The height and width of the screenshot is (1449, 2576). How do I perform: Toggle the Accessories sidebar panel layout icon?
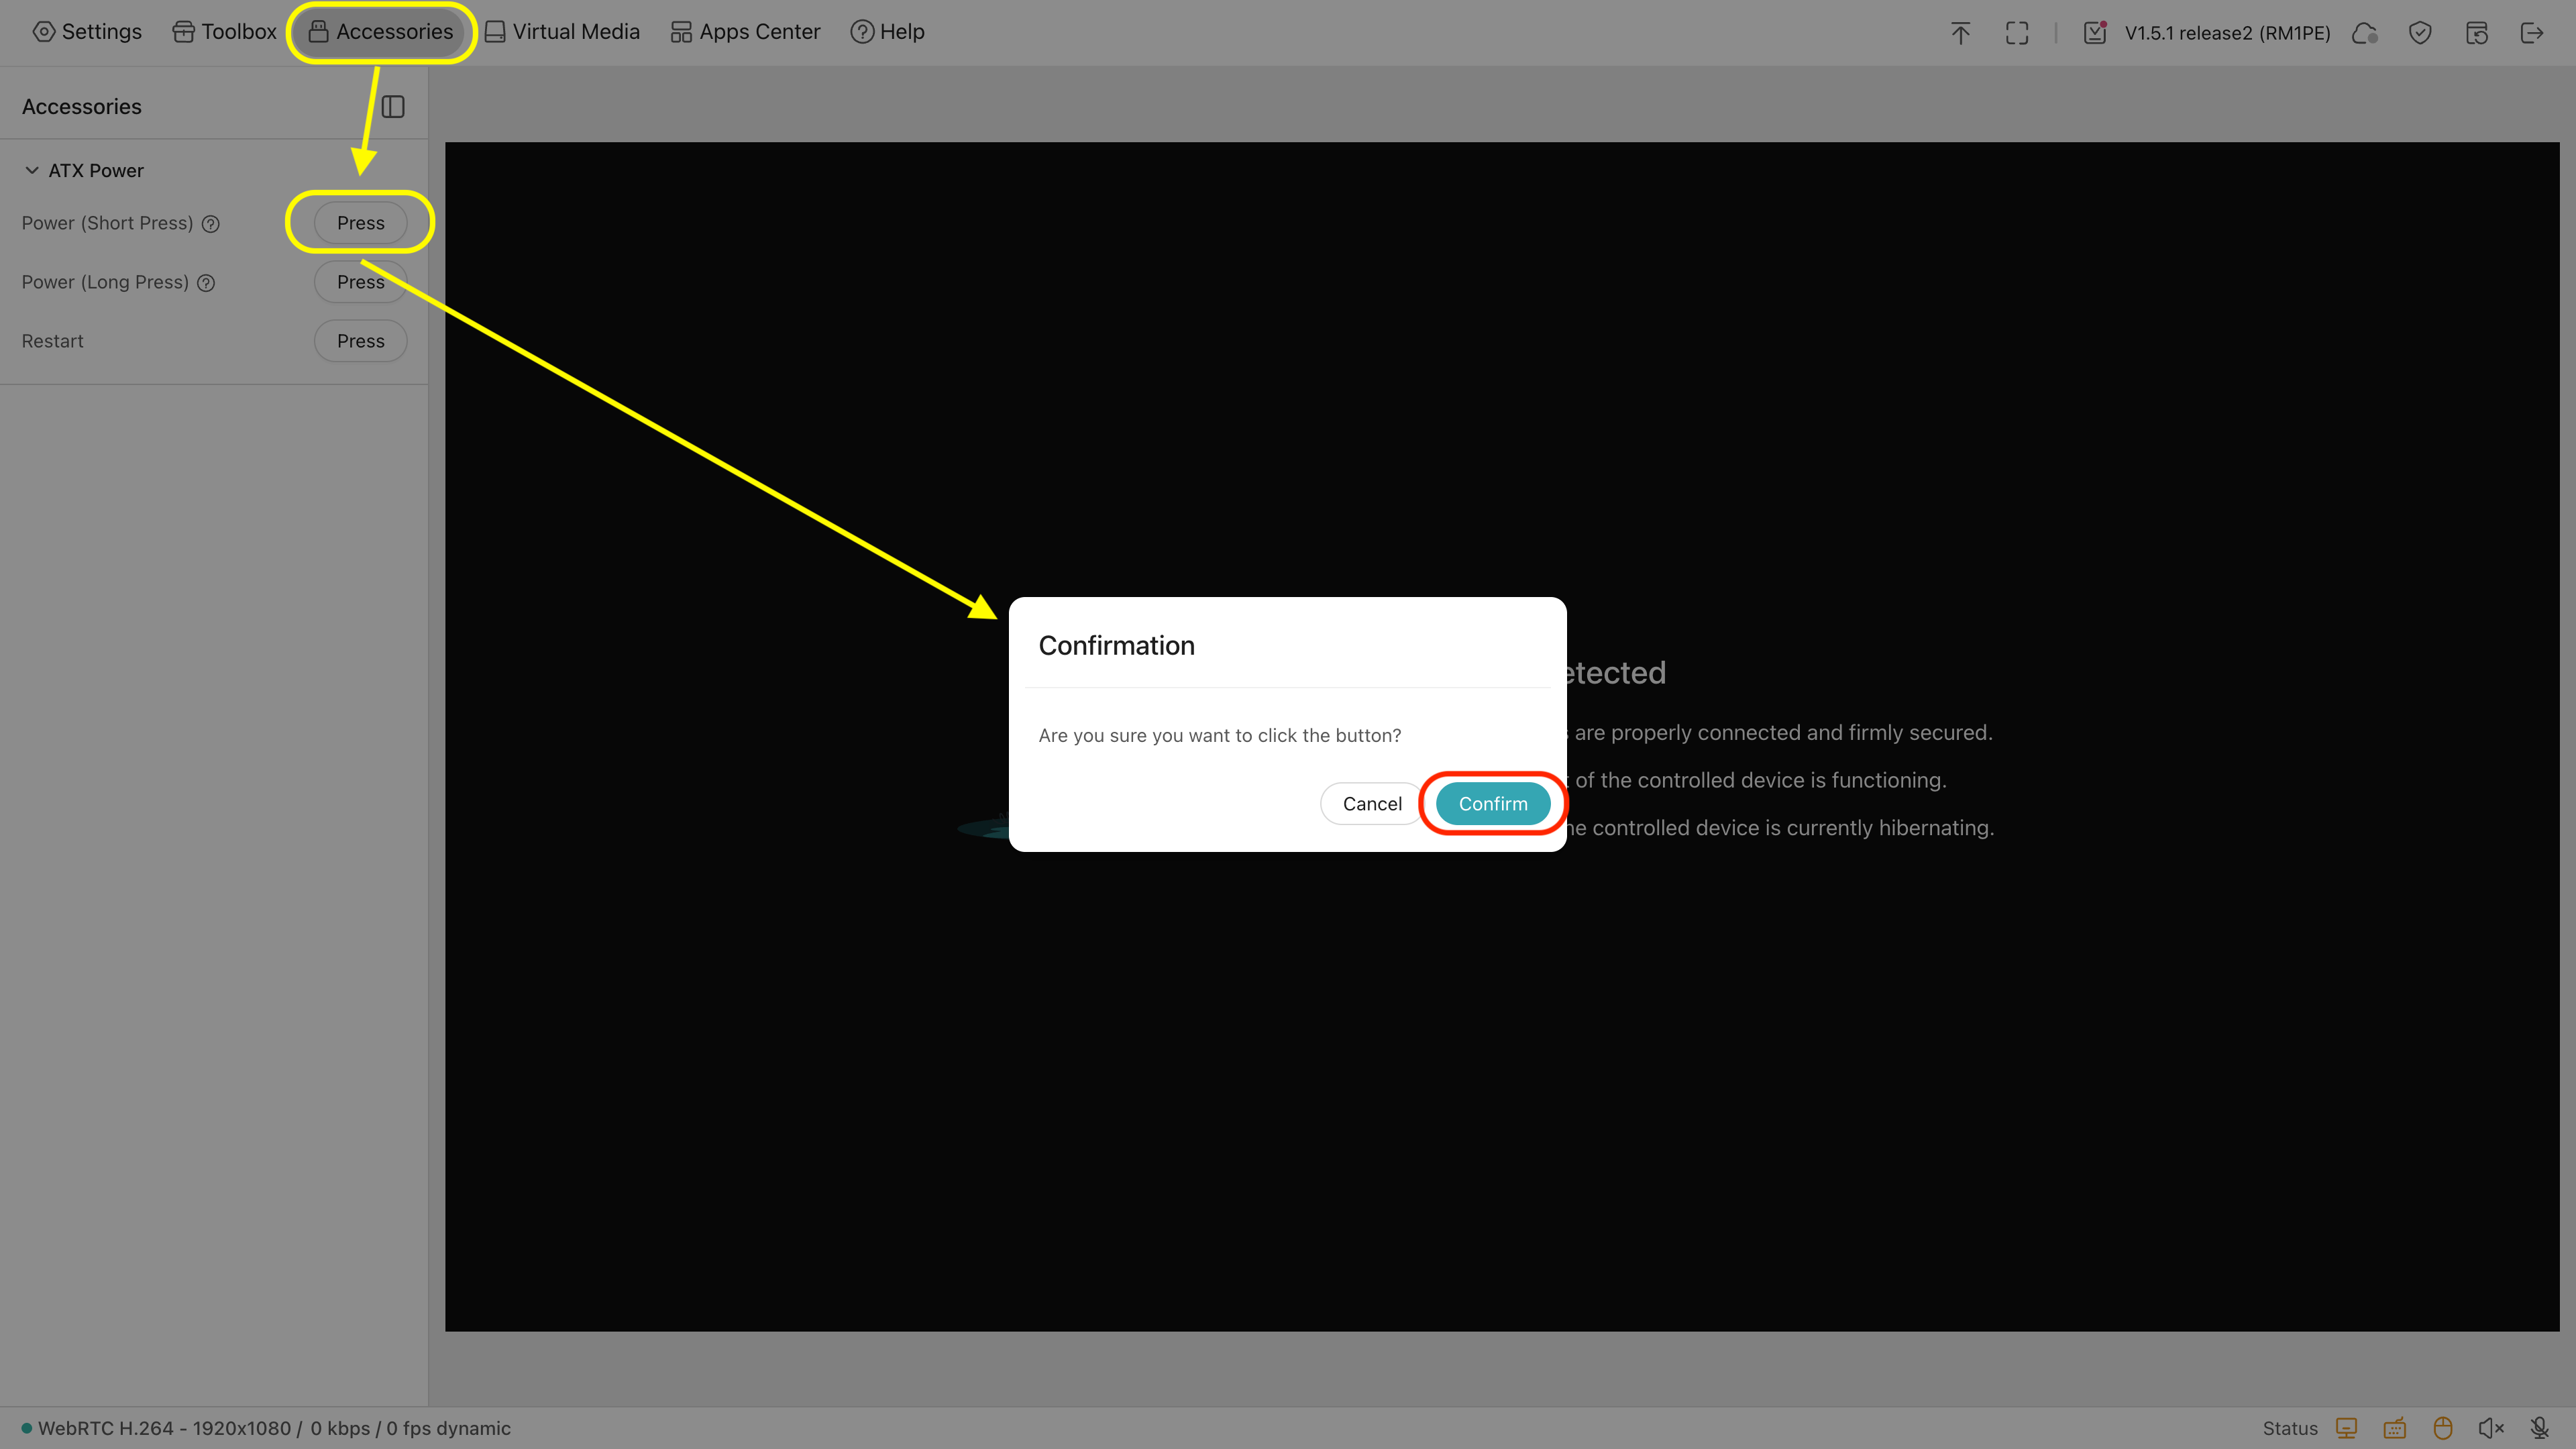(x=393, y=107)
